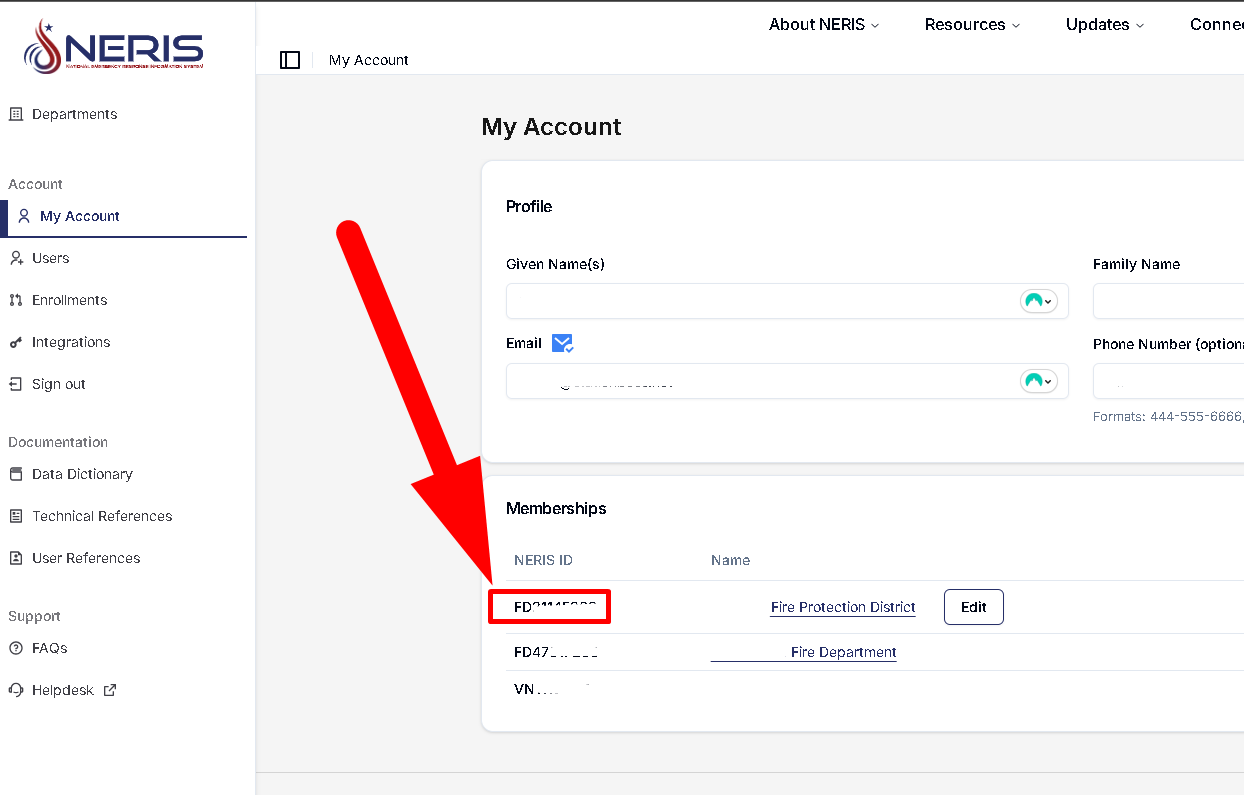Click into the Email input field

tap(760, 381)
